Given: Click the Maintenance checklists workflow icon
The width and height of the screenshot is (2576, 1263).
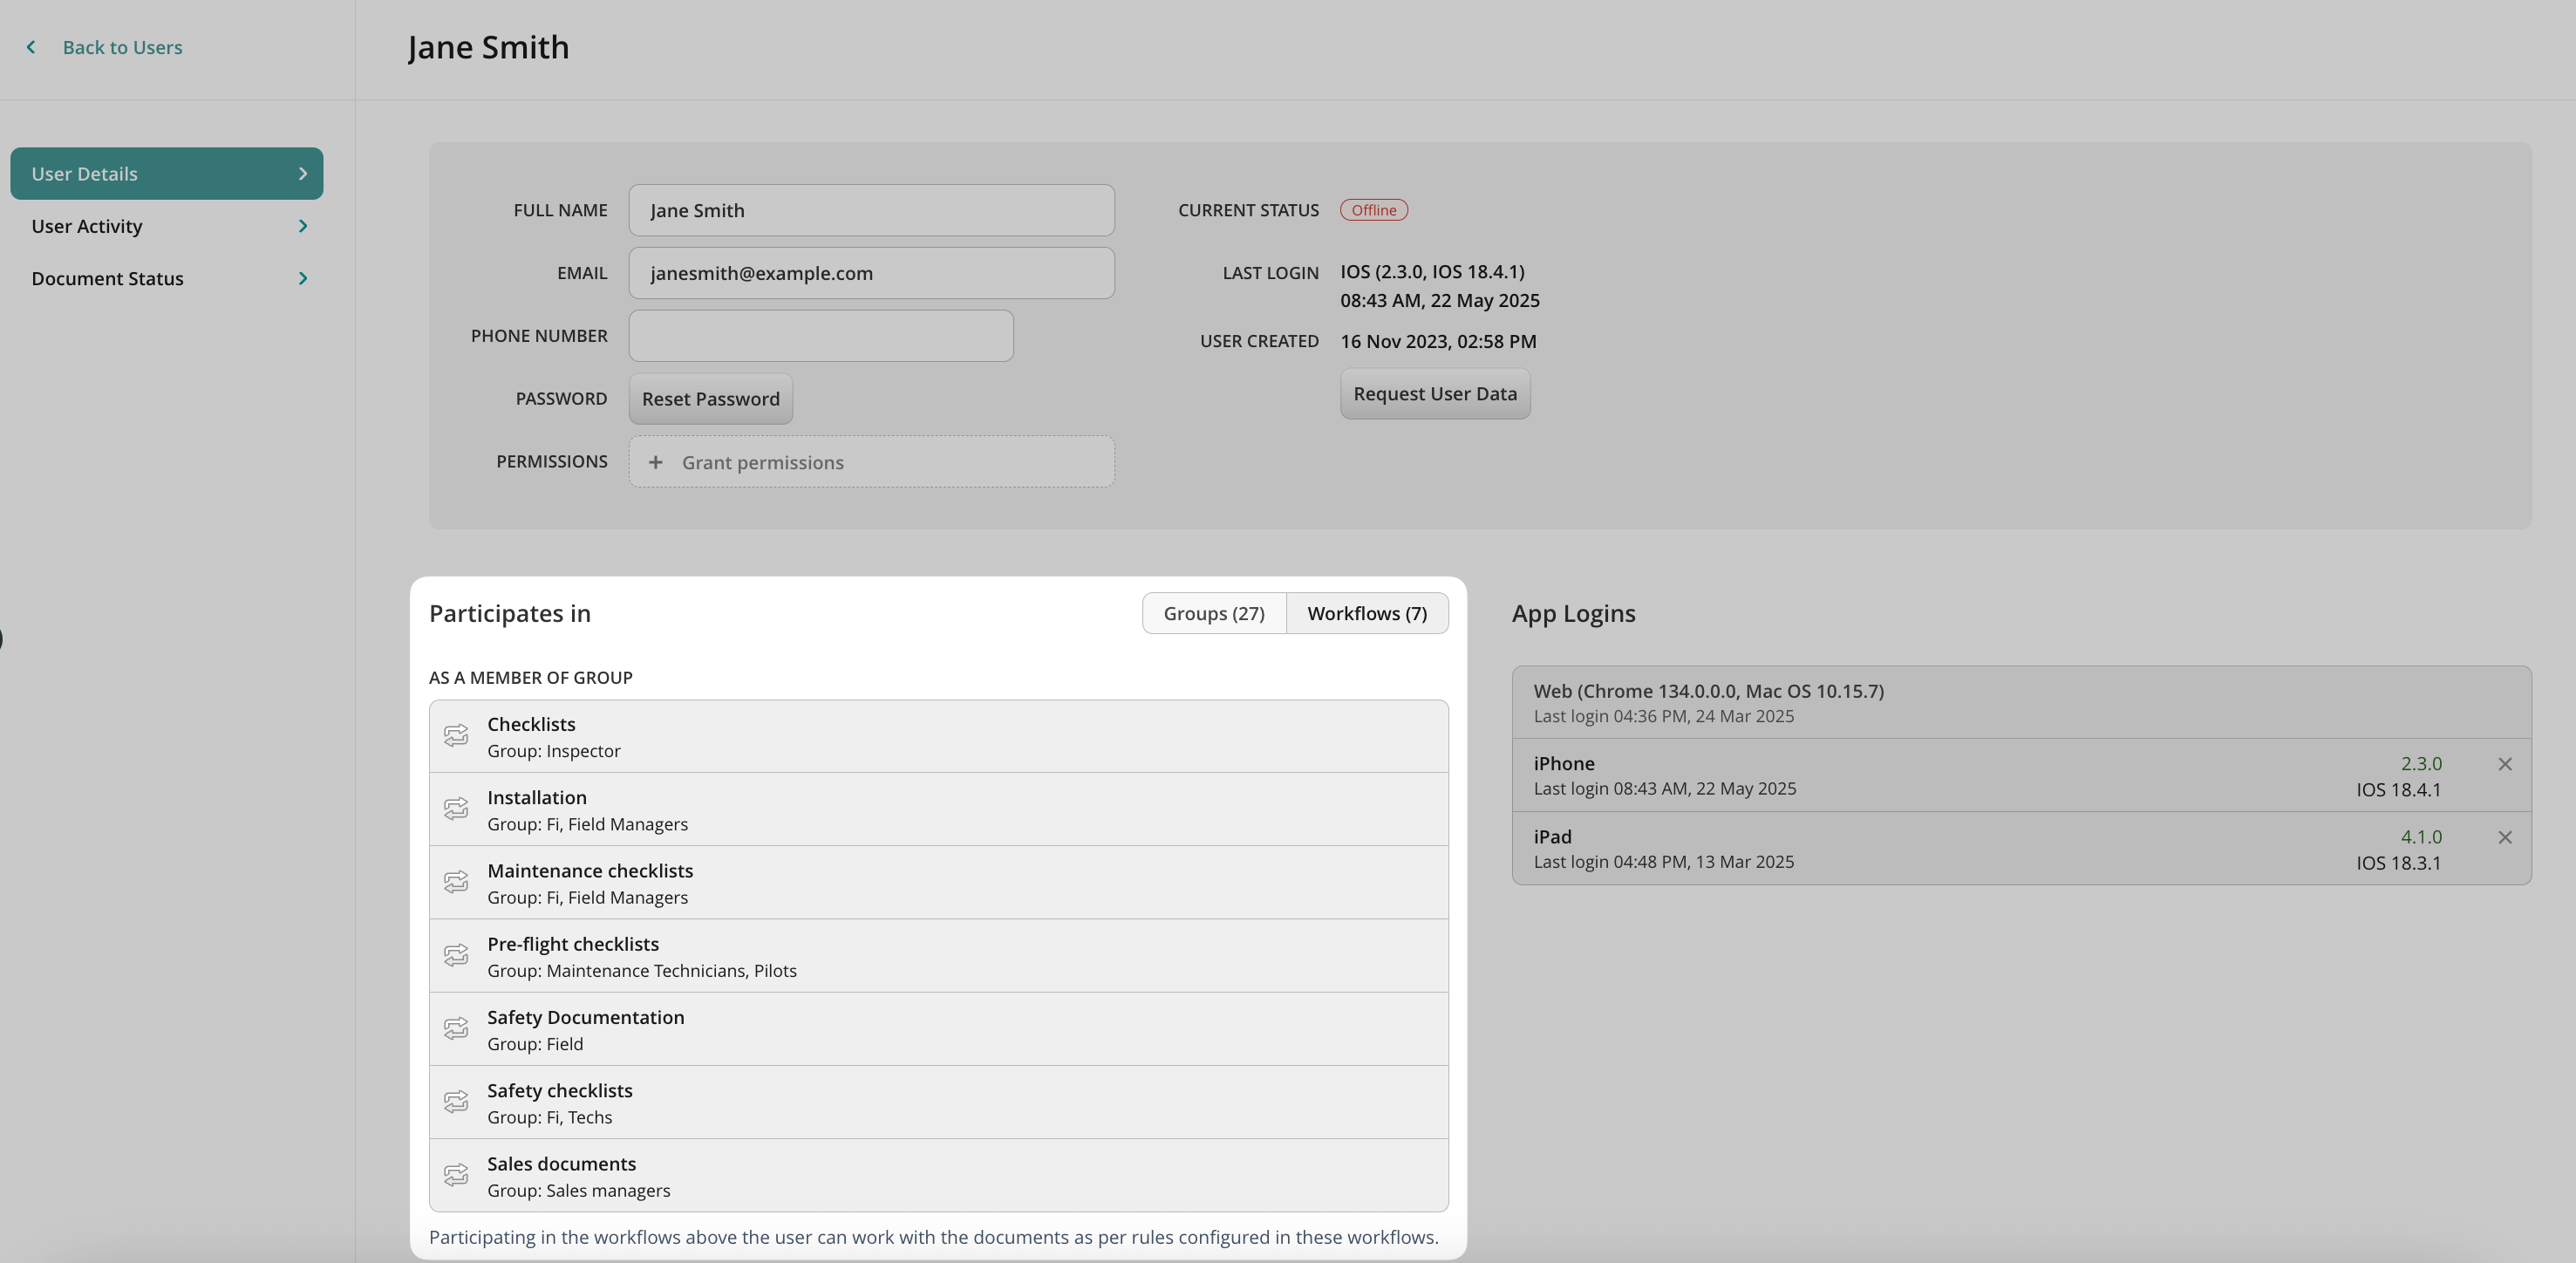Looking at the screenshot, I should pyautogui.click(x=456, y=882).
